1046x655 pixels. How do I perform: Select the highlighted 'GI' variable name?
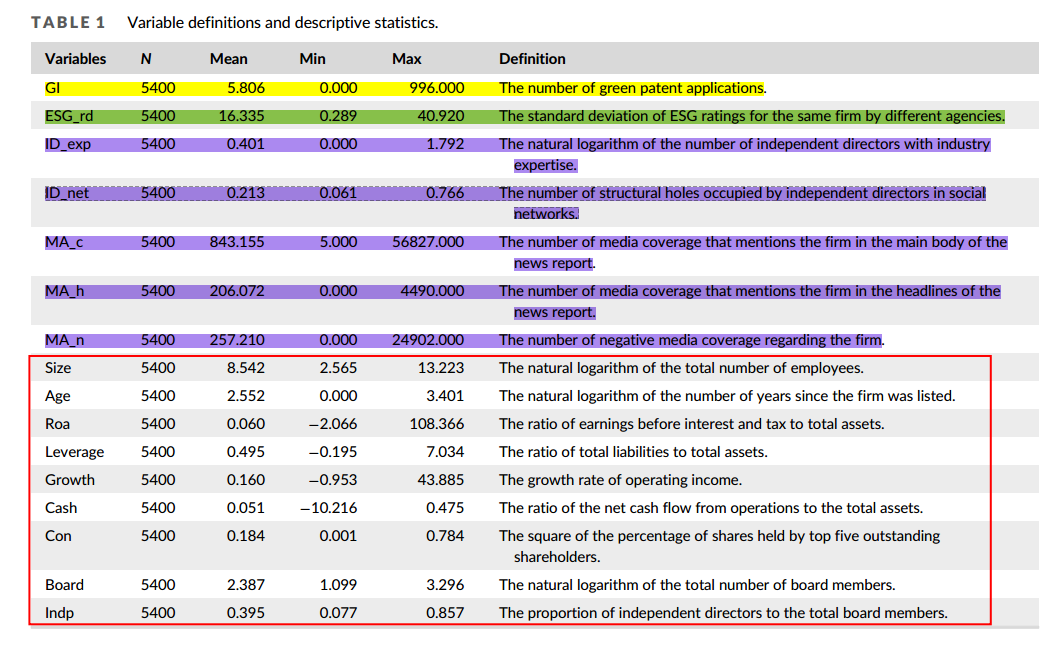point(52,88)
